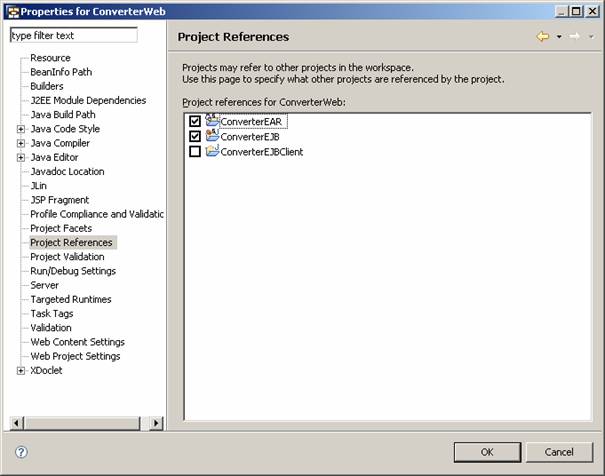The height and width of the screenshot is (476, 605).
Task: Click the forward navigation arrow icon
Action: 574,37
